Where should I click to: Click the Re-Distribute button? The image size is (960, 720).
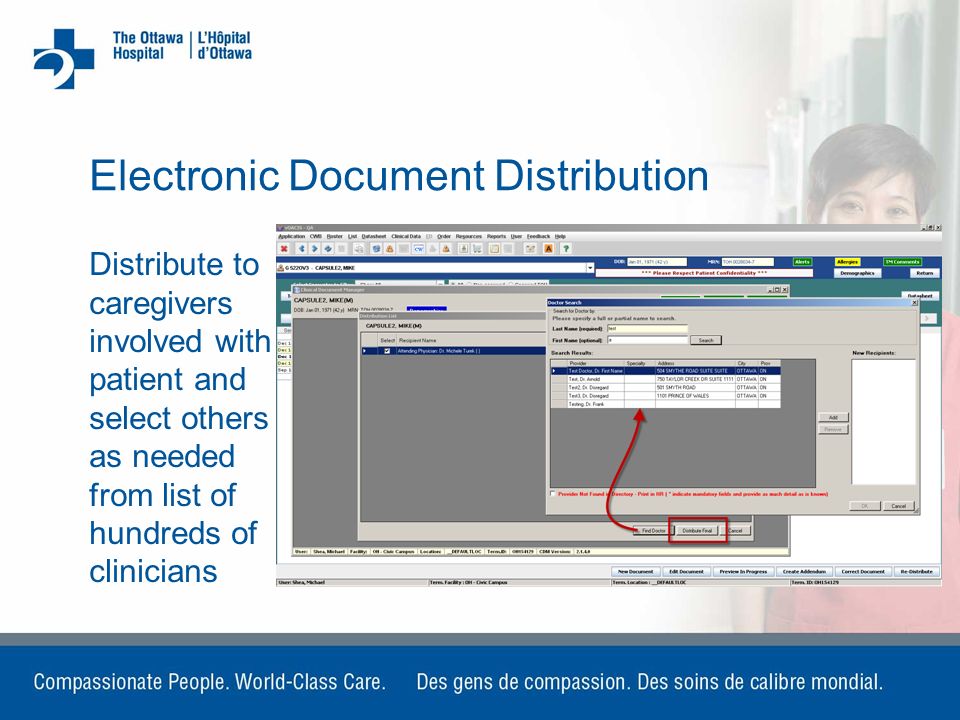[916, 571]
